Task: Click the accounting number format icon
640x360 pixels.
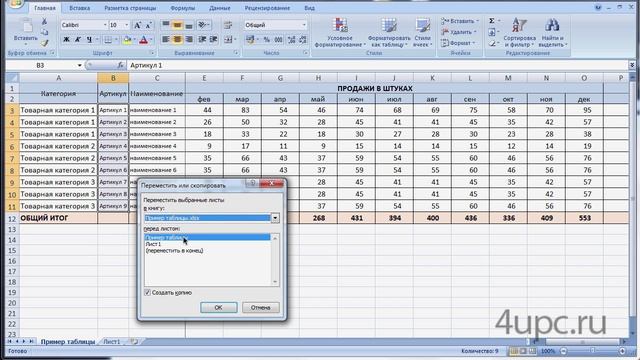Action: pyautogui.click(x=250, y=40)
